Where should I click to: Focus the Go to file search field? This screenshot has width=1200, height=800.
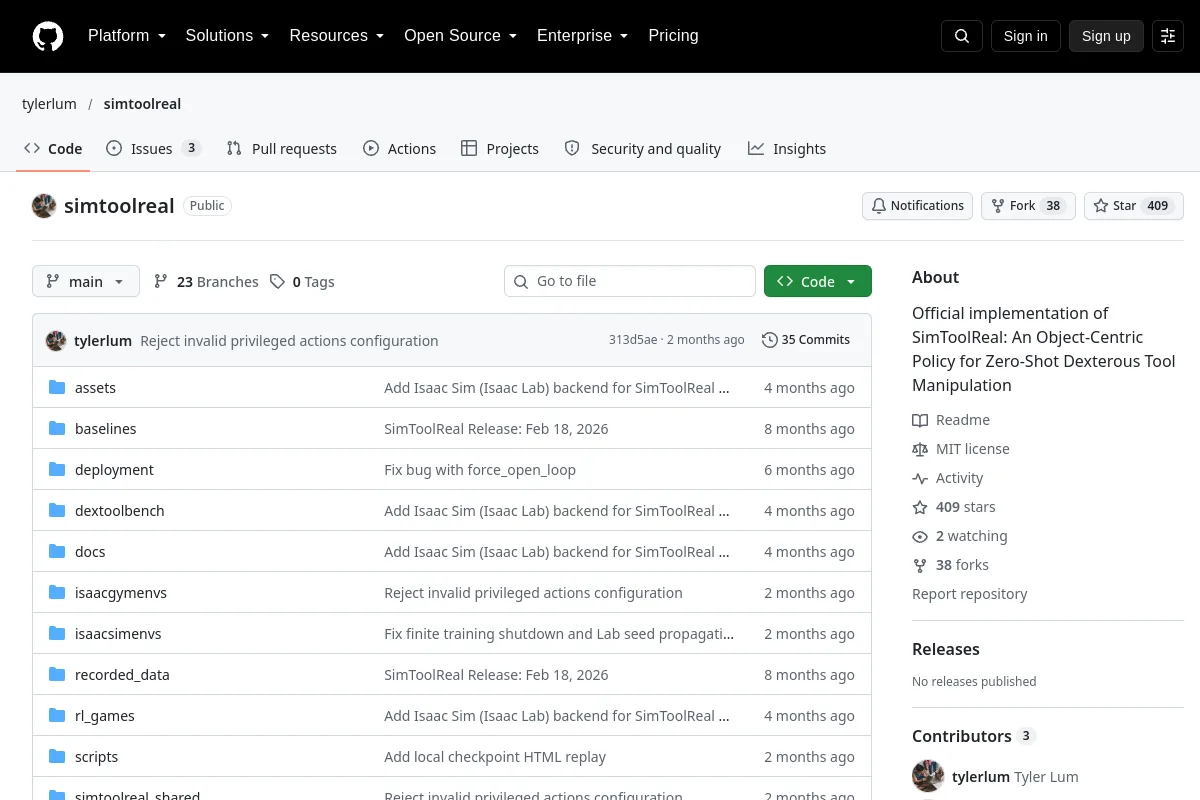[x=630, y=281]
